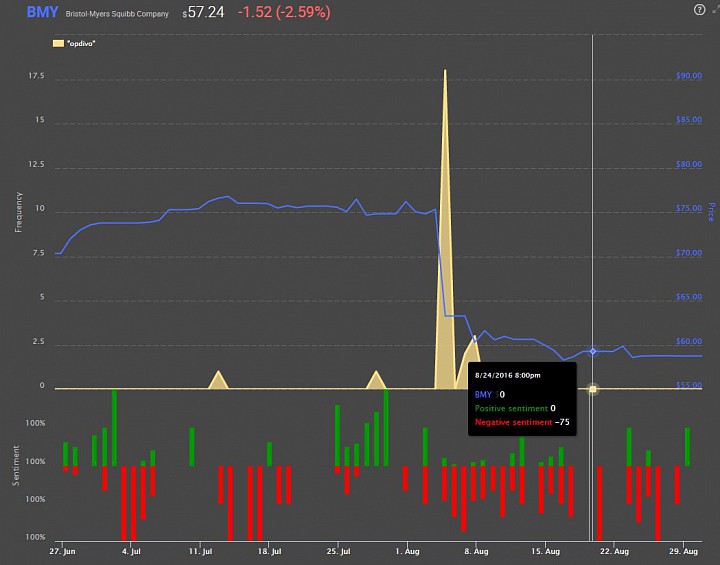Click the 4. Jul x-axis label
The image size is (720, 565).
pyautogui.click(x=131, y=551)
